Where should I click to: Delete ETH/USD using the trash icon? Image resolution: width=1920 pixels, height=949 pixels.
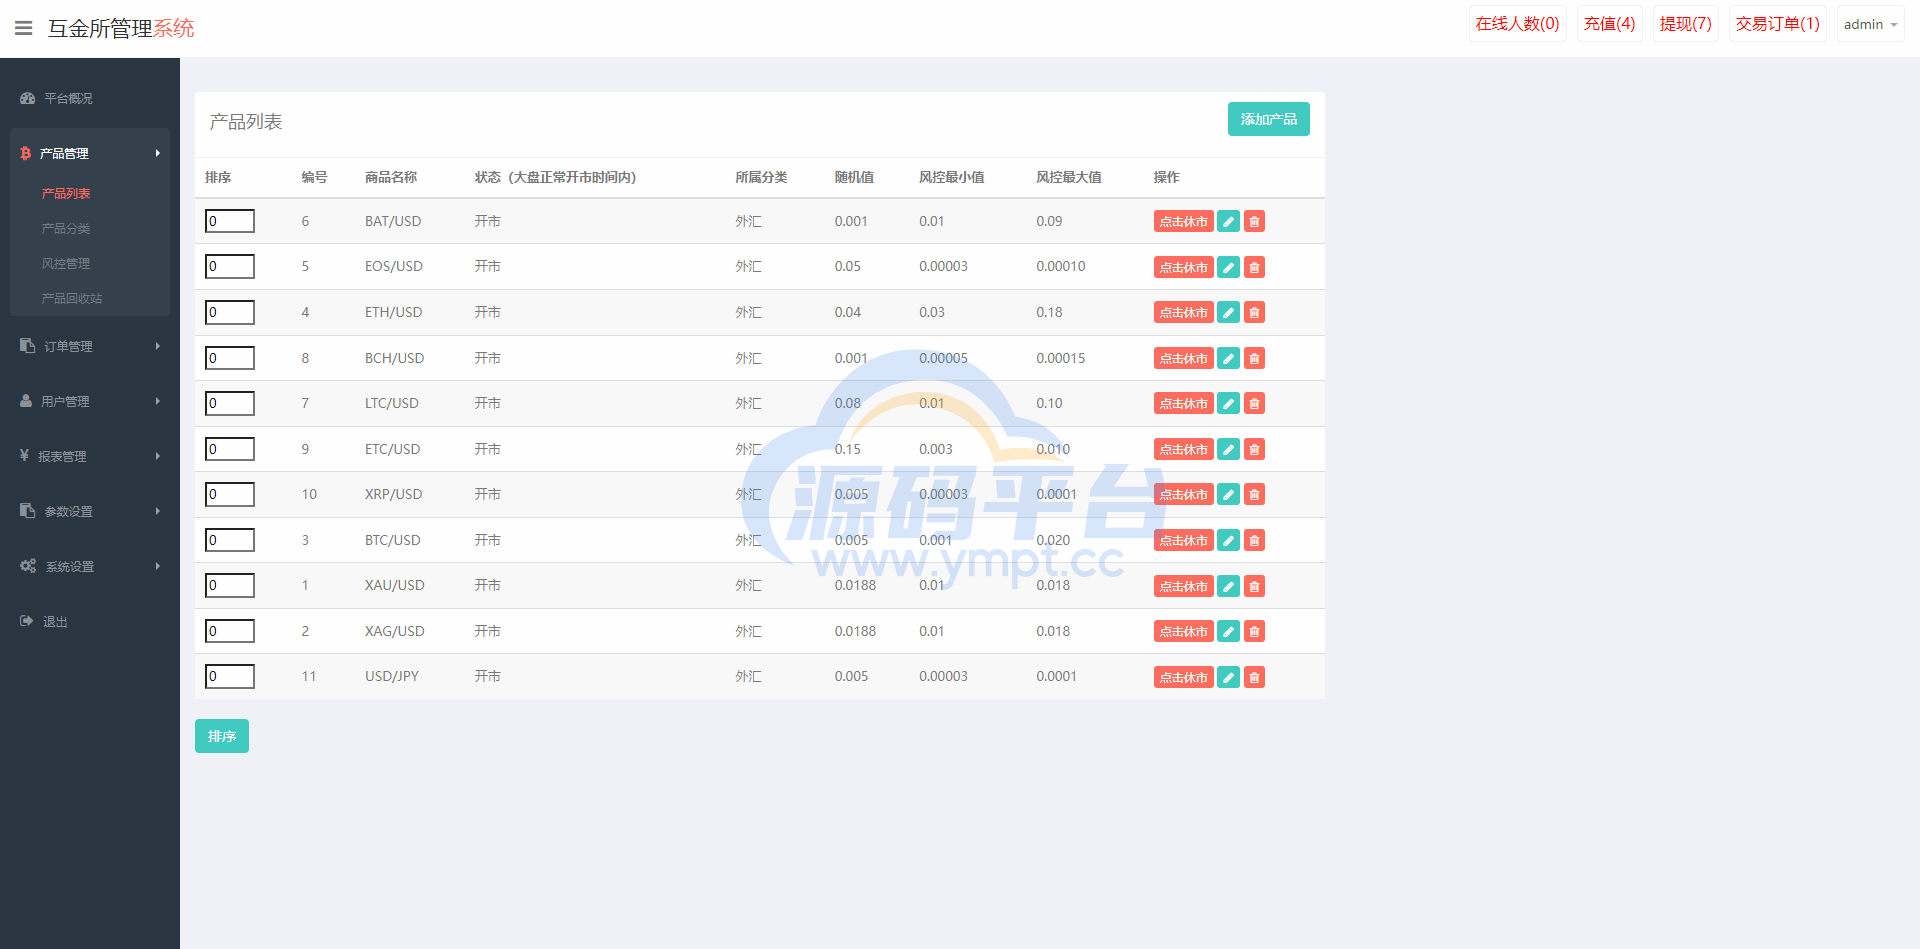[x=1254, y=312]
